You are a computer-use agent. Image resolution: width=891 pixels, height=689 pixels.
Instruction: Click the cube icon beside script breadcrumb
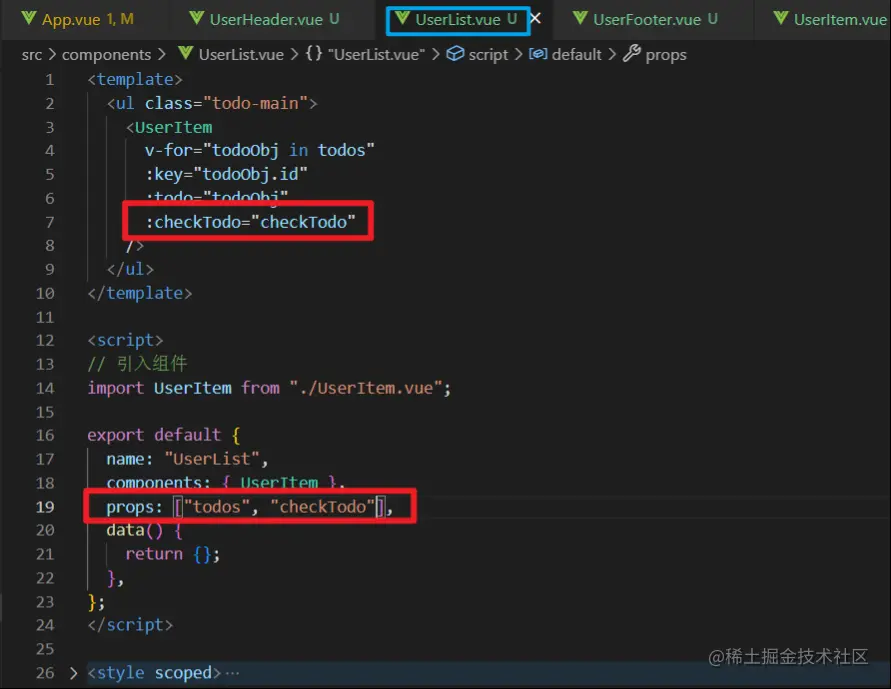click(455, 53)
